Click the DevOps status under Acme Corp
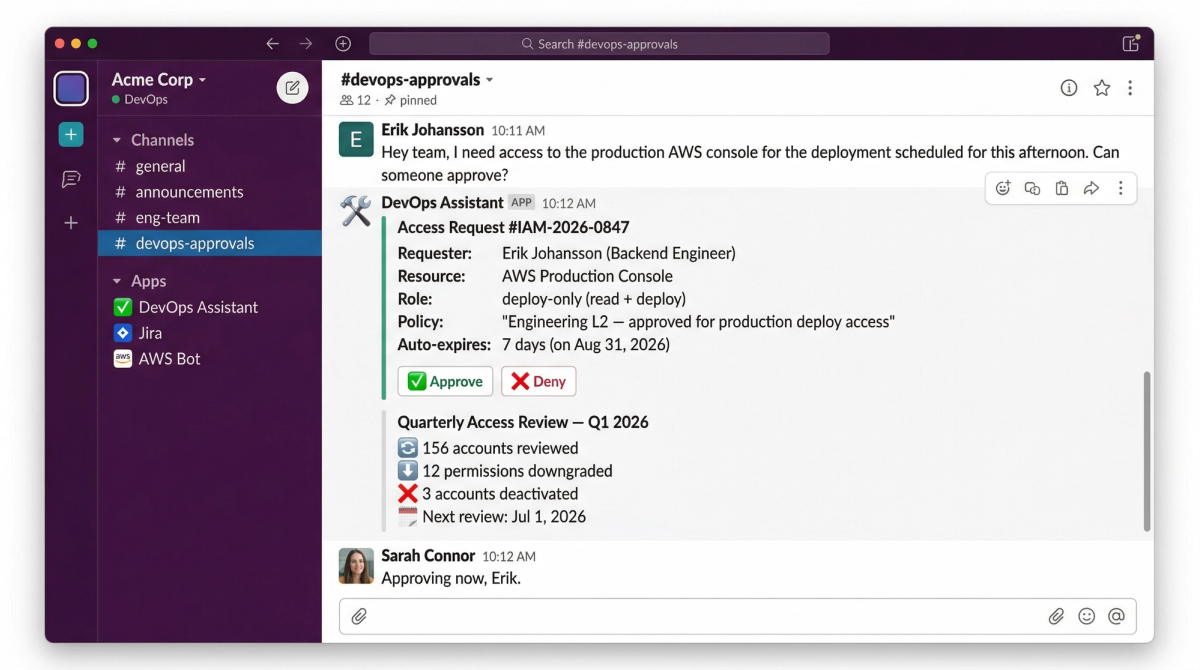 pos(140,100)
